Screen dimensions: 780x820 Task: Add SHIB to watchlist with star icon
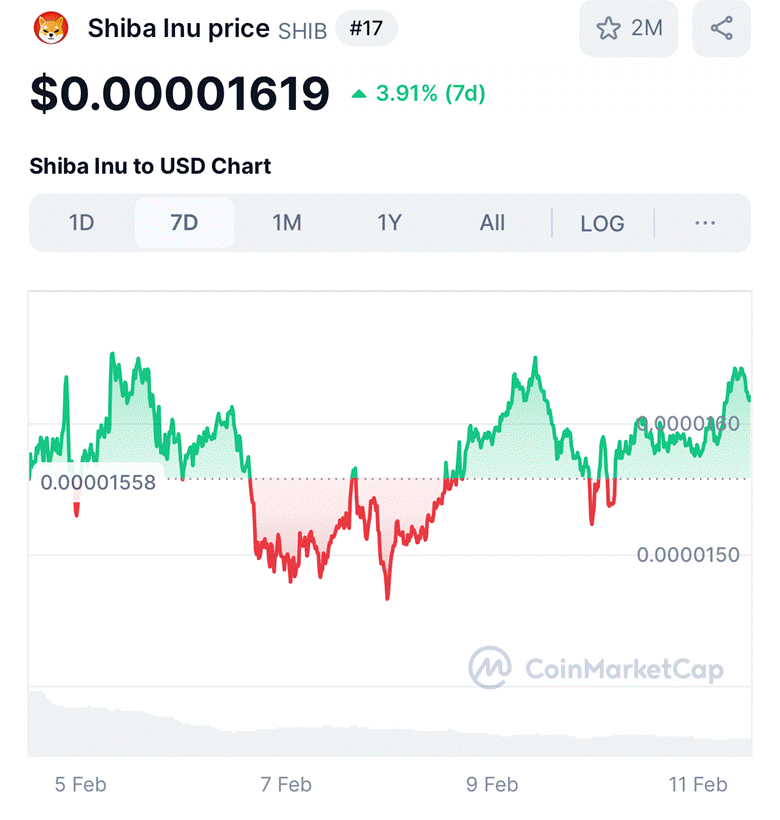tap(609, 28)
